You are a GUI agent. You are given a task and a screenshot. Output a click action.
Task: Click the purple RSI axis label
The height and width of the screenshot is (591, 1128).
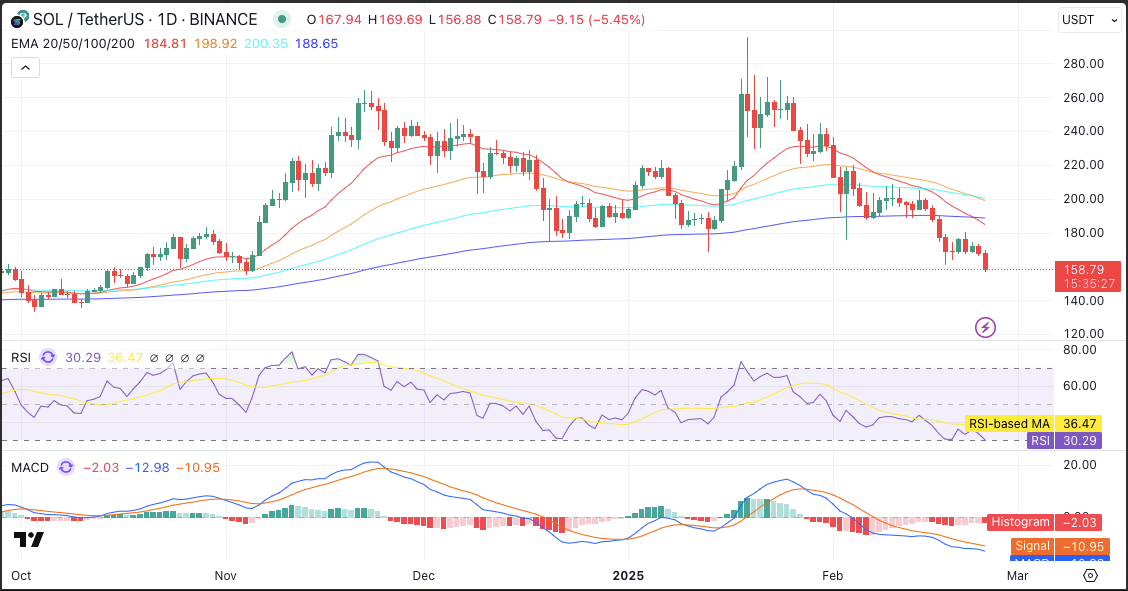click(1040, 441)
